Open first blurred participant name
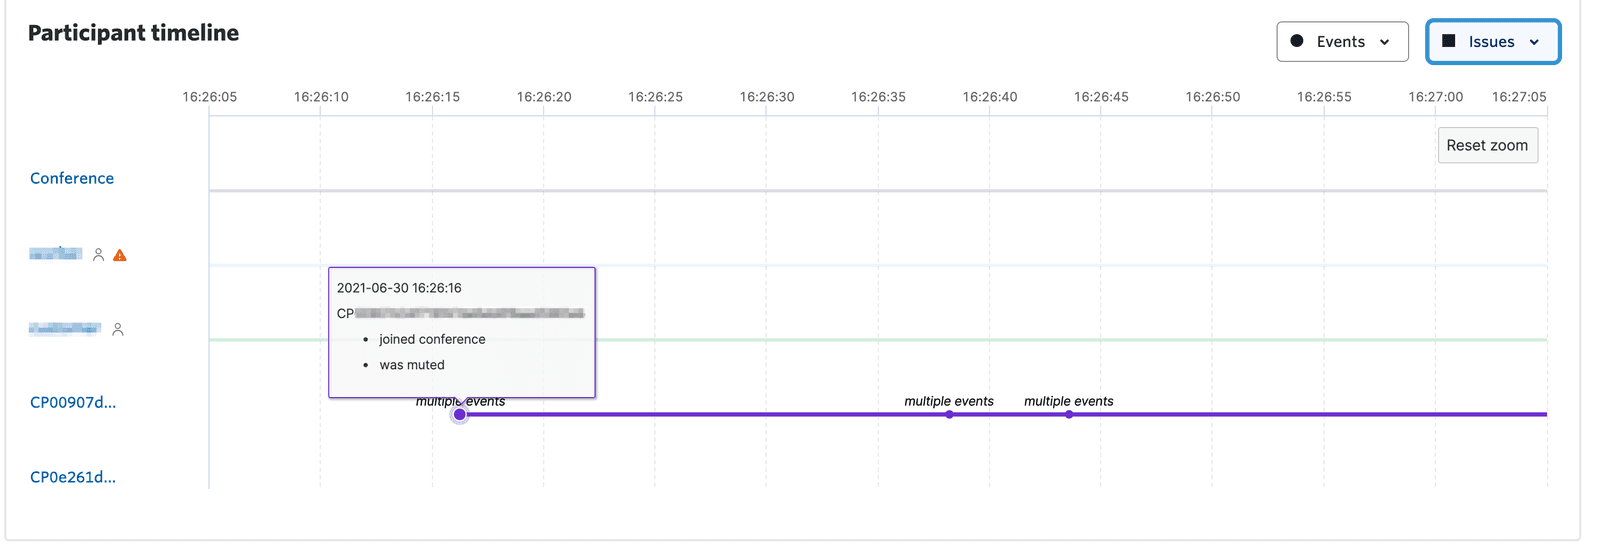 coord(55,254)
